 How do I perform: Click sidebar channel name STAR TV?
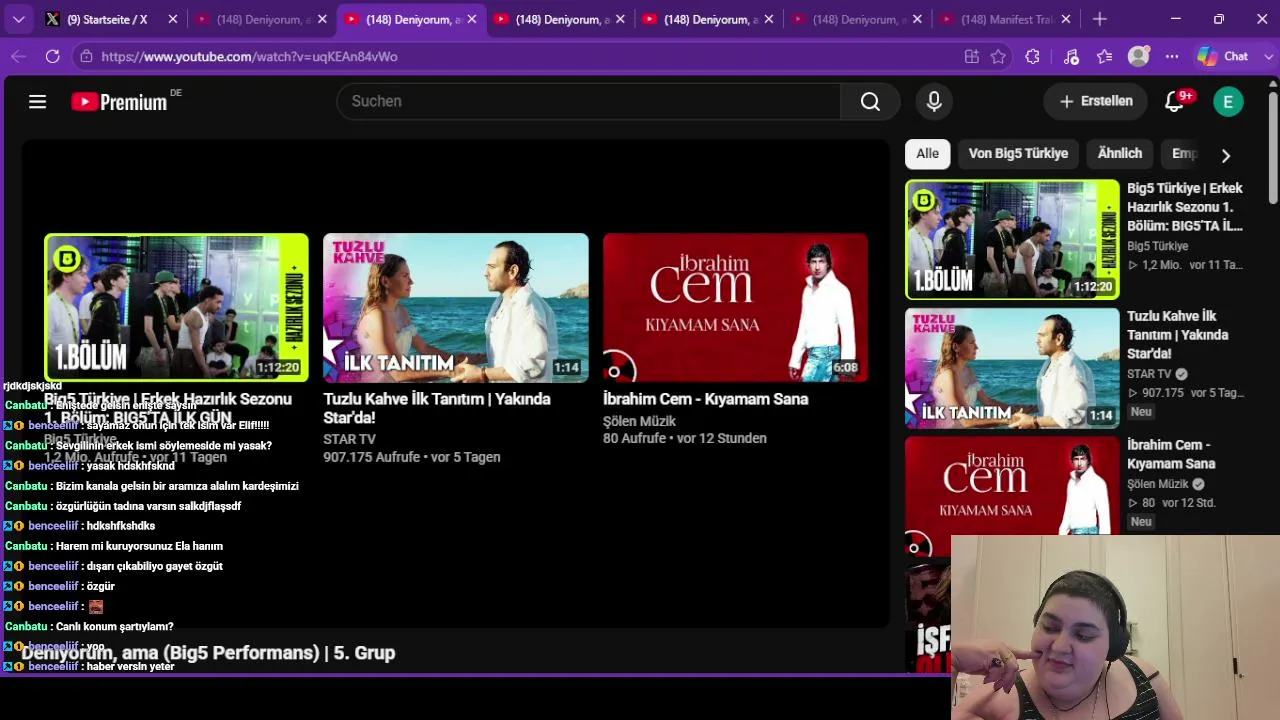(x=1149, y=374)
